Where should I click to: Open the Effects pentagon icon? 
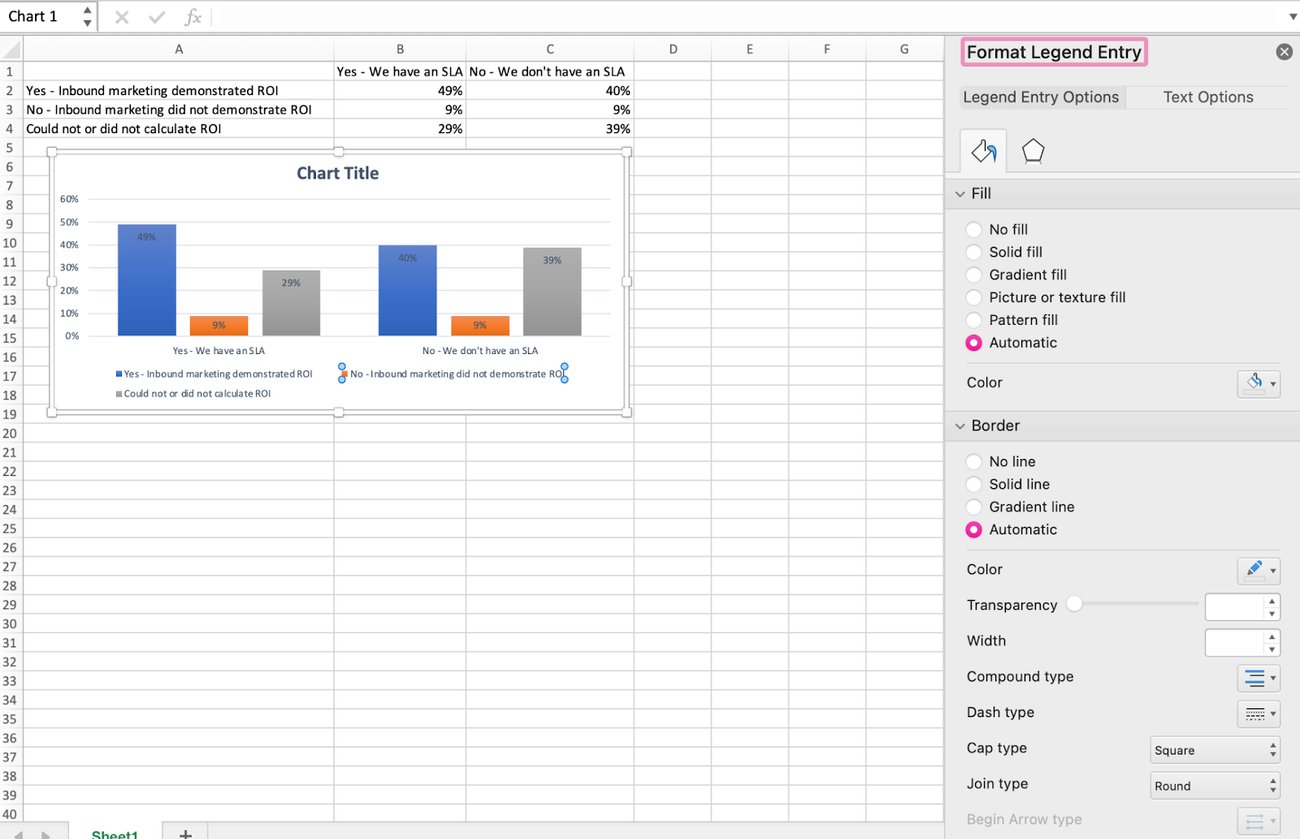[x=1033, y=150]
